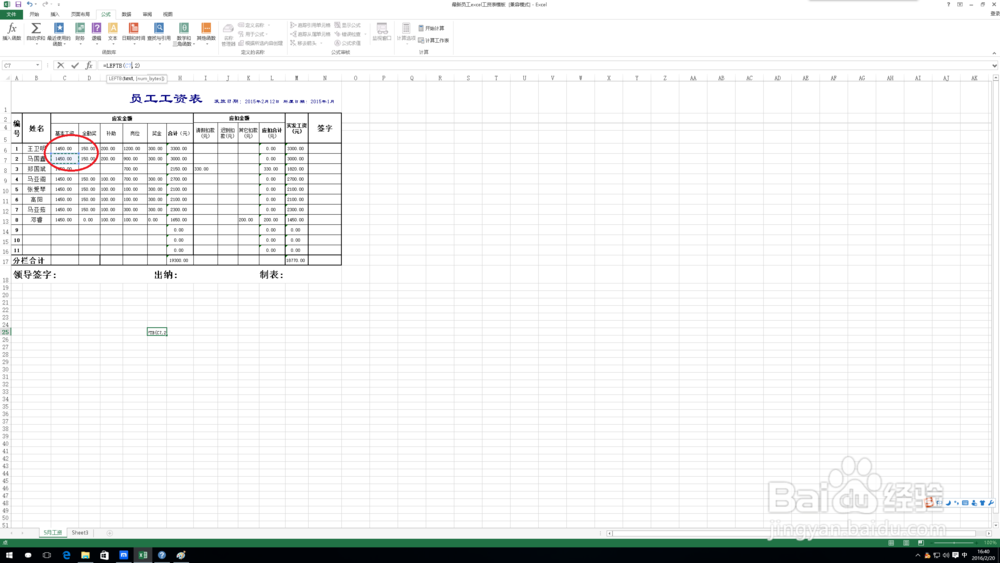
Task: Open the Lookup & Reference functions icon
Action: [159, 32]
